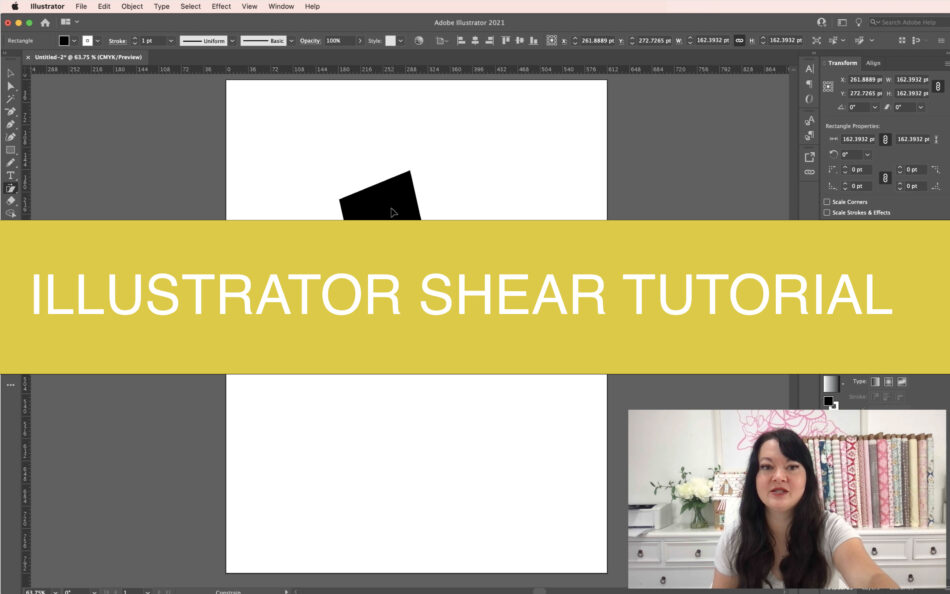Open the Character panel icon
This screenshot has width=950, height=594.
point(809,69)
